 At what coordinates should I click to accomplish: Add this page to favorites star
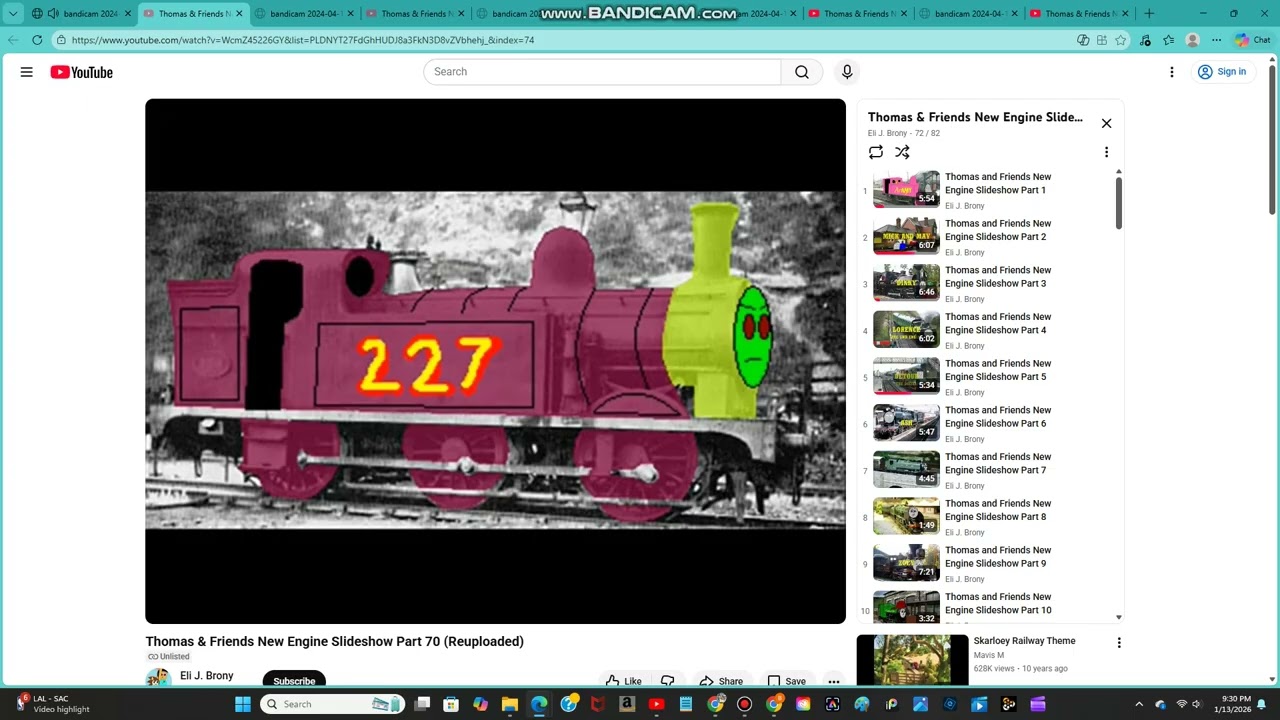(1121, 40)
